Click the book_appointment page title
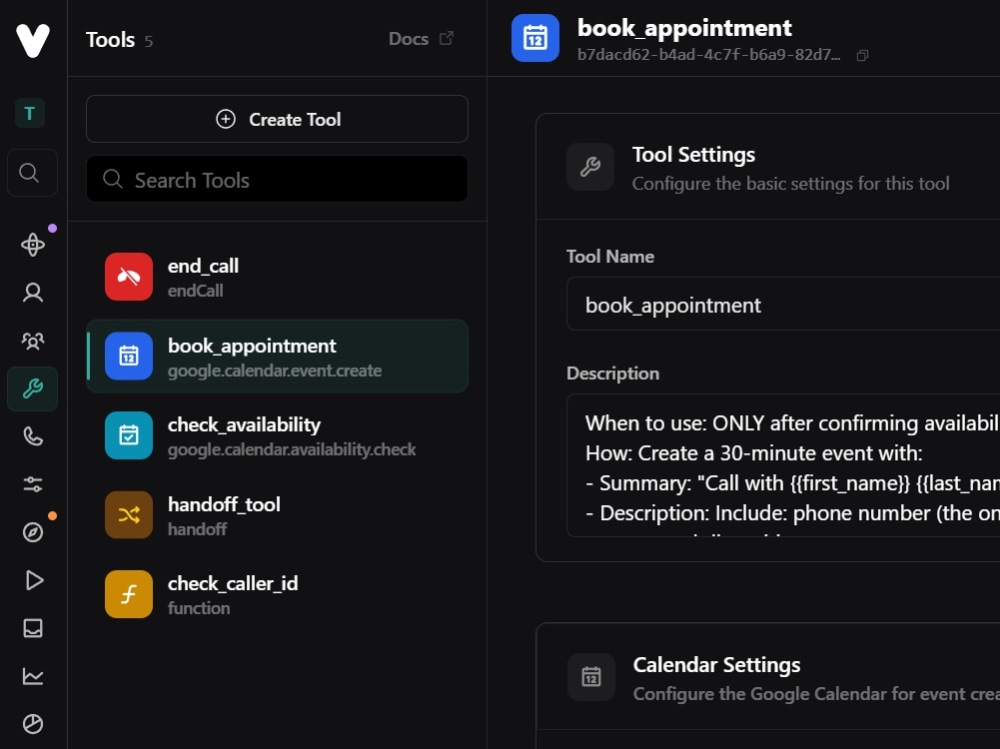Viewport: 1000px width, 749px height. point(684,28)
